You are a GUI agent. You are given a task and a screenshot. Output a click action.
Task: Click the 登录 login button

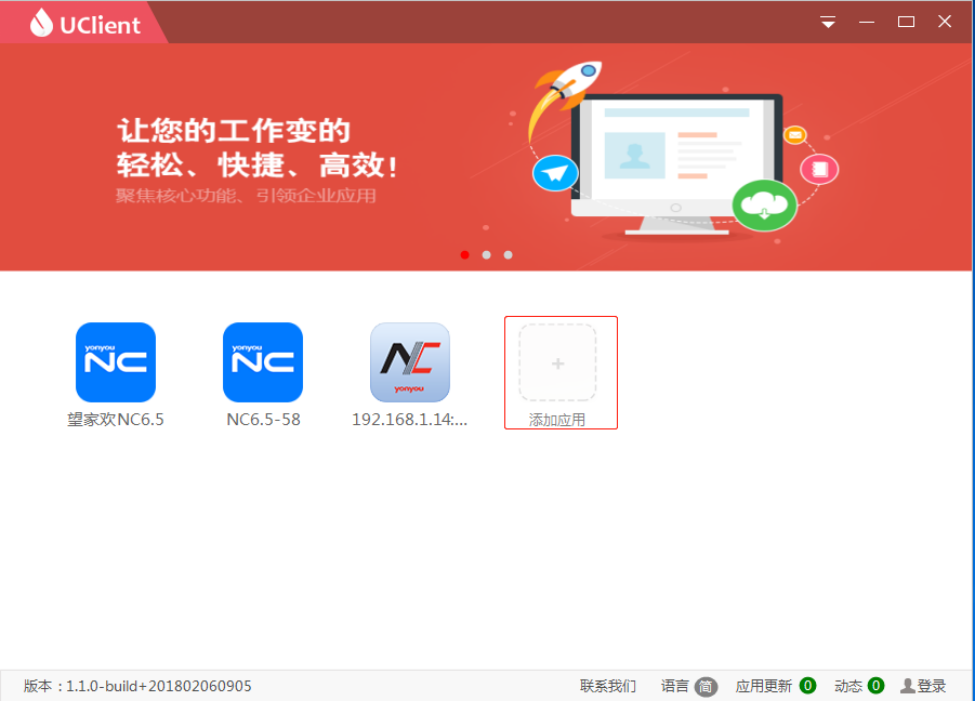click(x=923, y=686)
